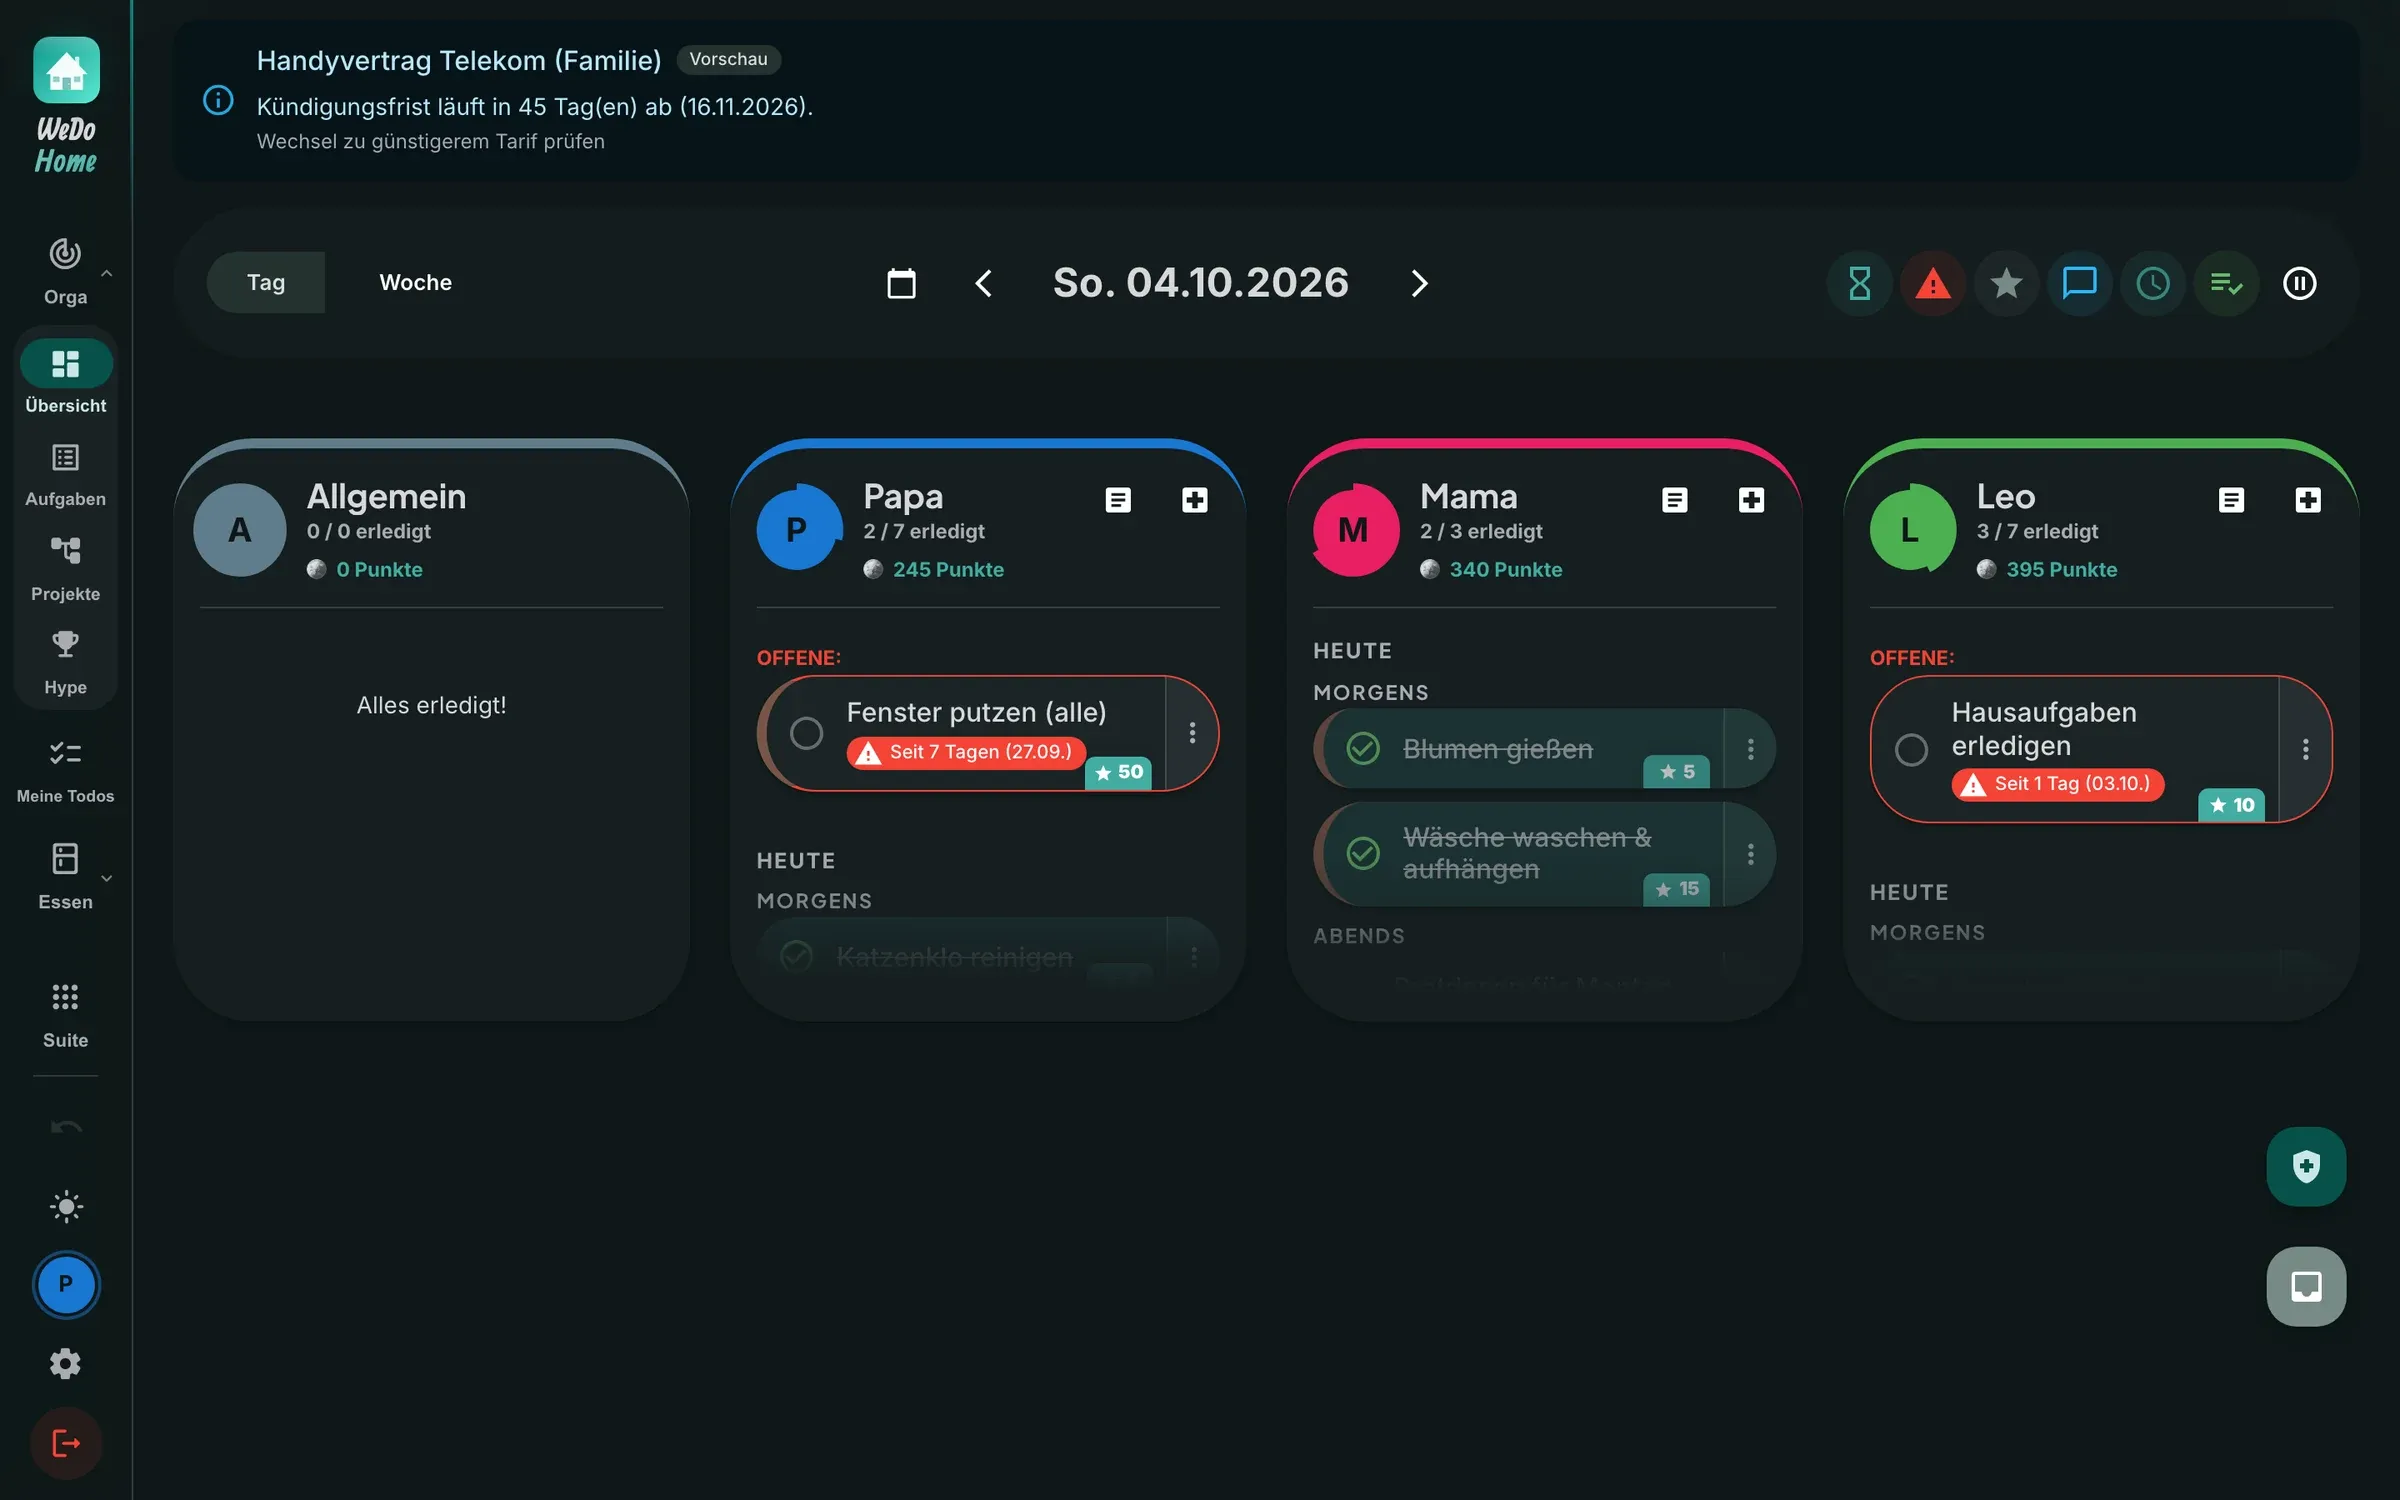Click the info icon on Handyvertrag notice

coord(218,100)
